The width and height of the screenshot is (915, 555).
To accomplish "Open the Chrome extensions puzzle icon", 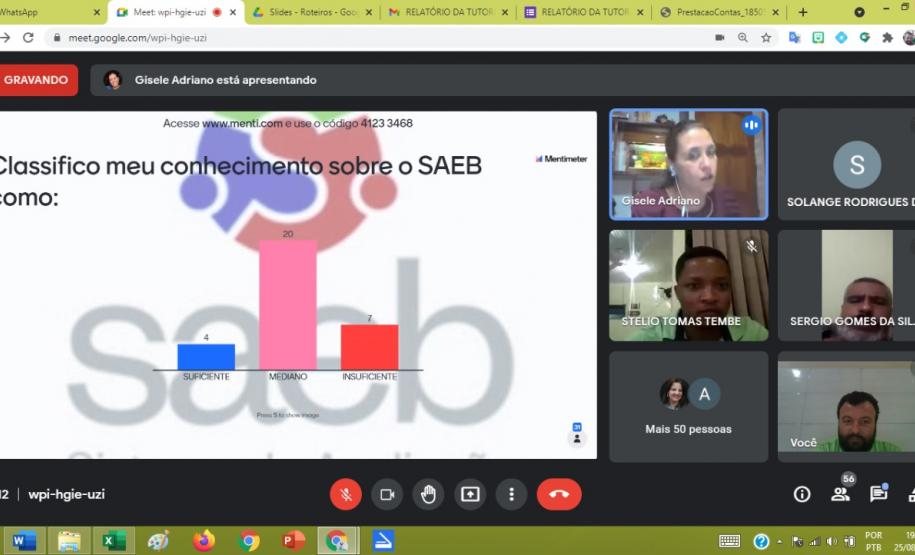I will (886, 37).
